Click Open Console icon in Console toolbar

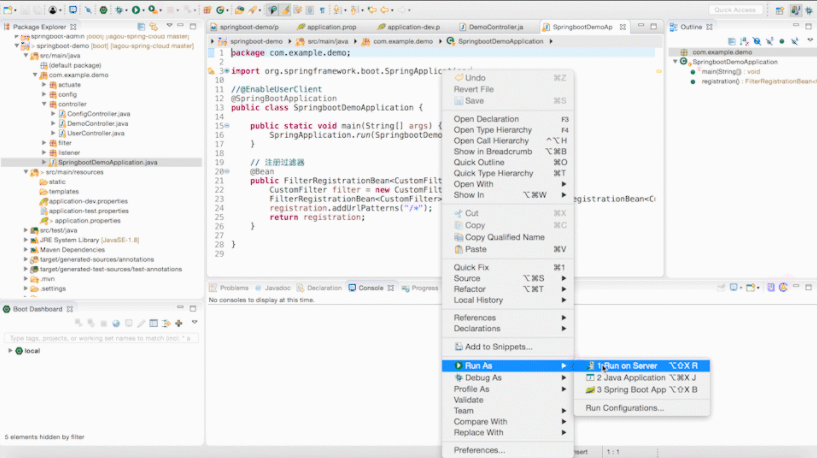750,288
